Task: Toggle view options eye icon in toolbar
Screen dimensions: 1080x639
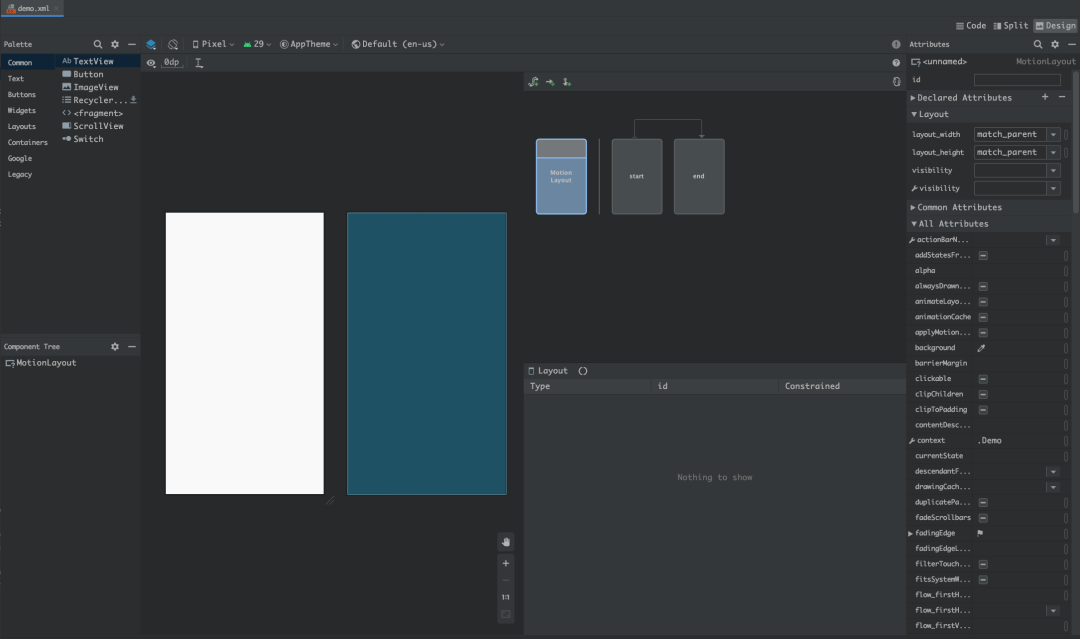Action: coord(151,63)
